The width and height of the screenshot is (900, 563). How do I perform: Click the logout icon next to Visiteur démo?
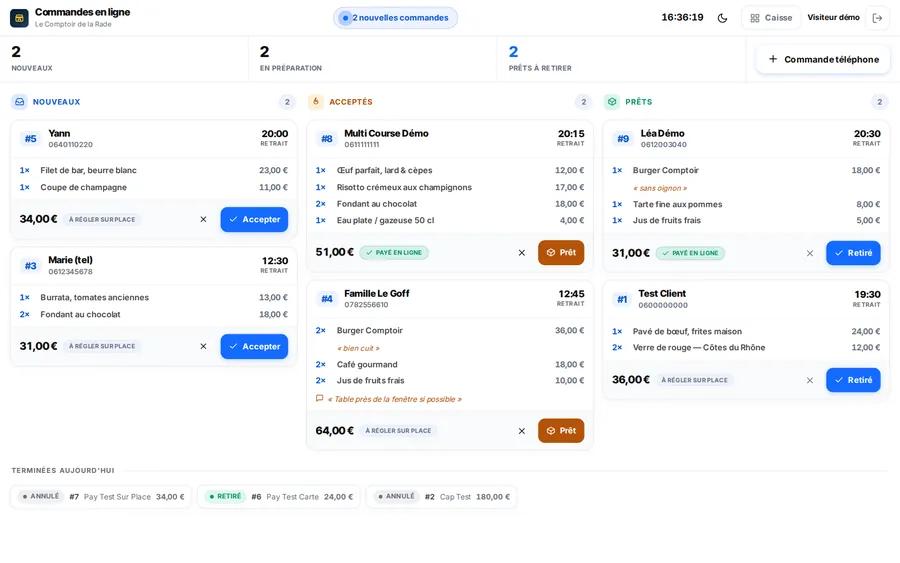coord(877,18)
